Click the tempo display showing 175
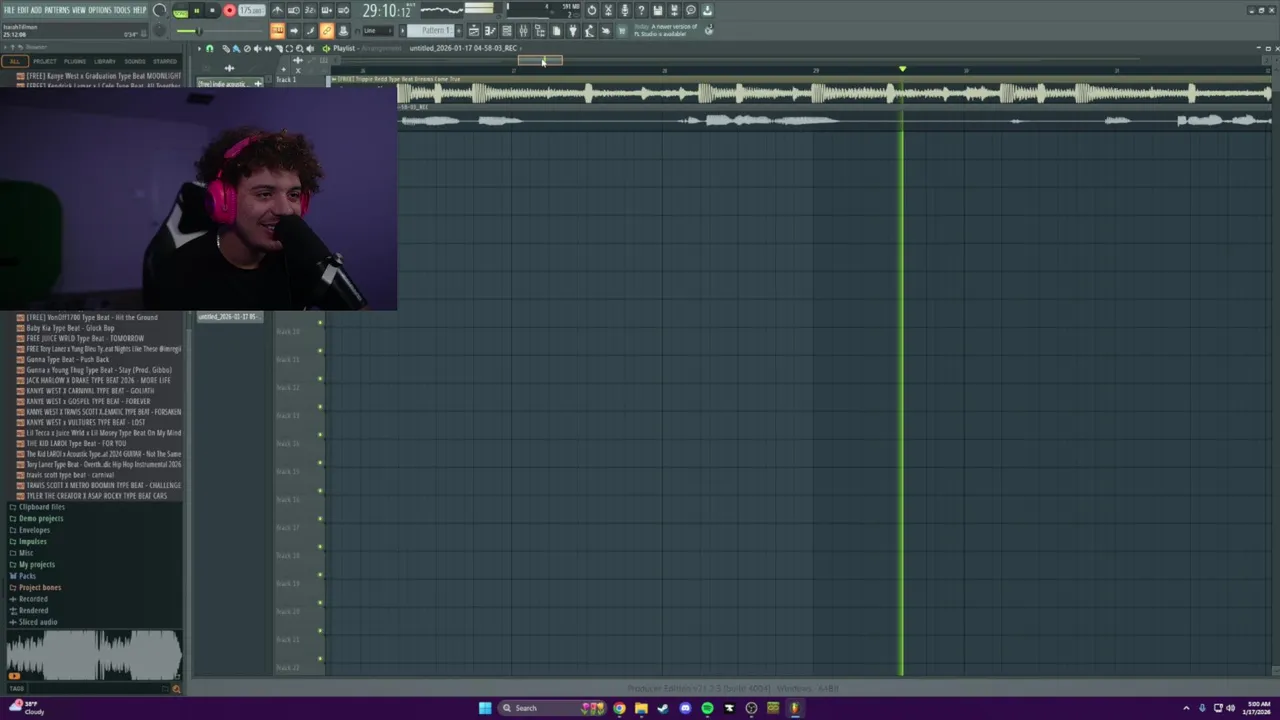1280x720 pixels. 251,10
